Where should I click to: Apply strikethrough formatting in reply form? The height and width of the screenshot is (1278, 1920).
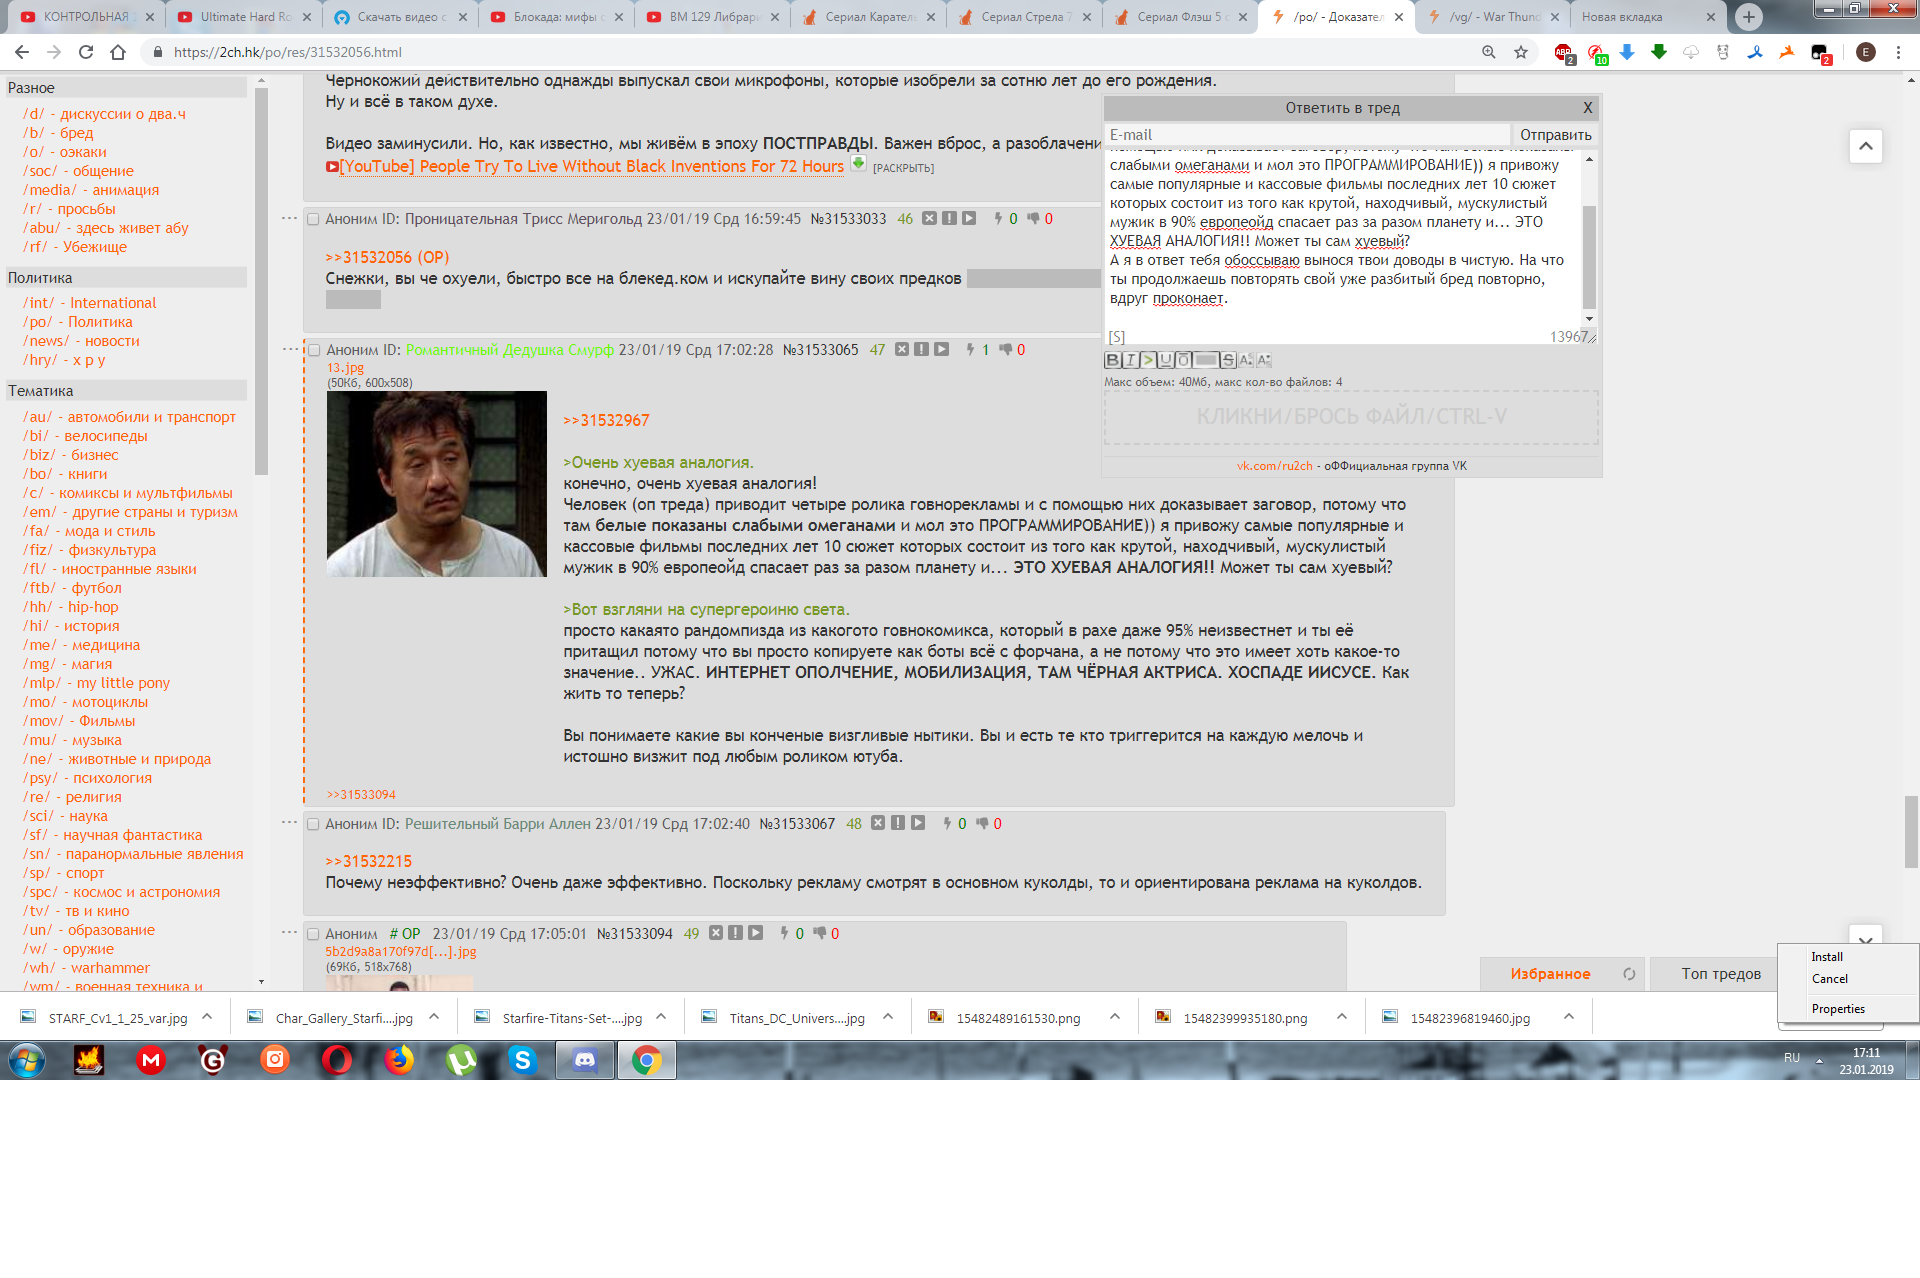point(1229,360)
